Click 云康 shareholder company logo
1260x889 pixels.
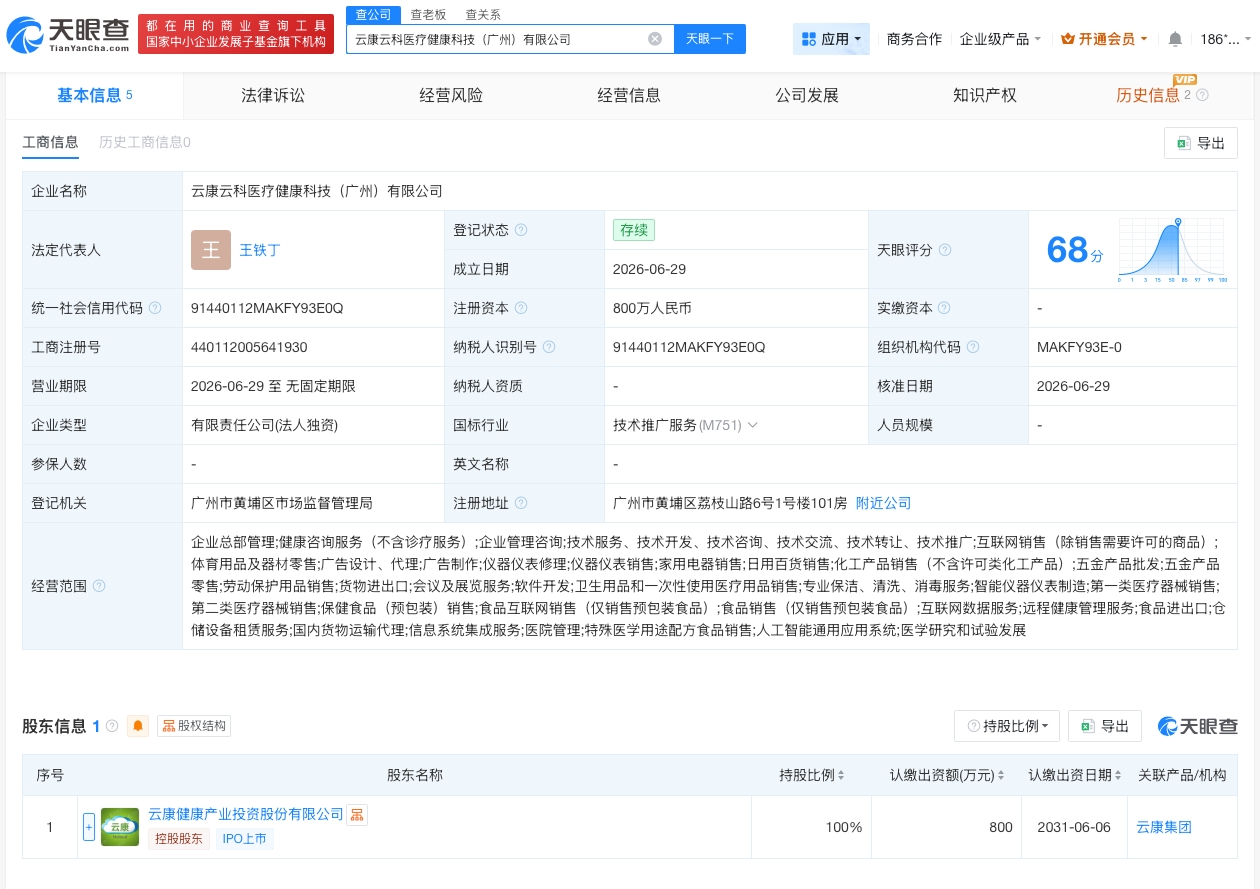120,827
